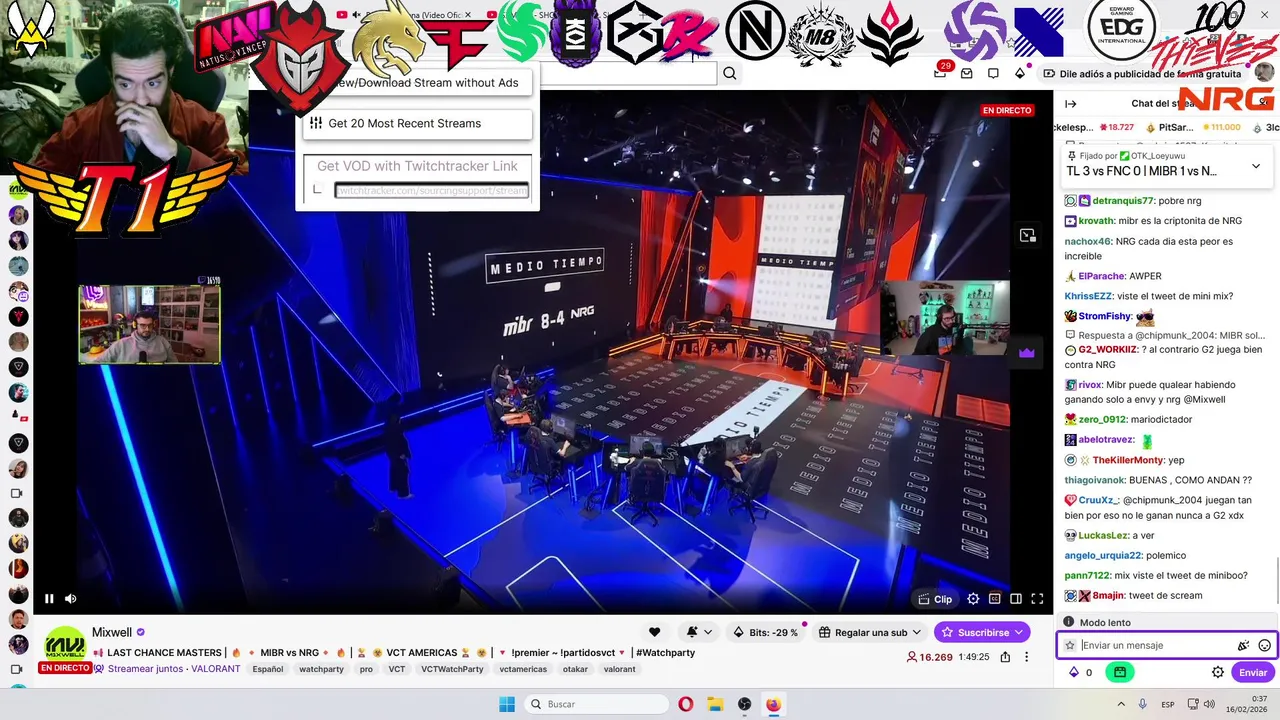Image resolution: width=1280 pixels, height=720 pixels.
Task: Open the top bar Bits icon
Action: point(1020,73)
